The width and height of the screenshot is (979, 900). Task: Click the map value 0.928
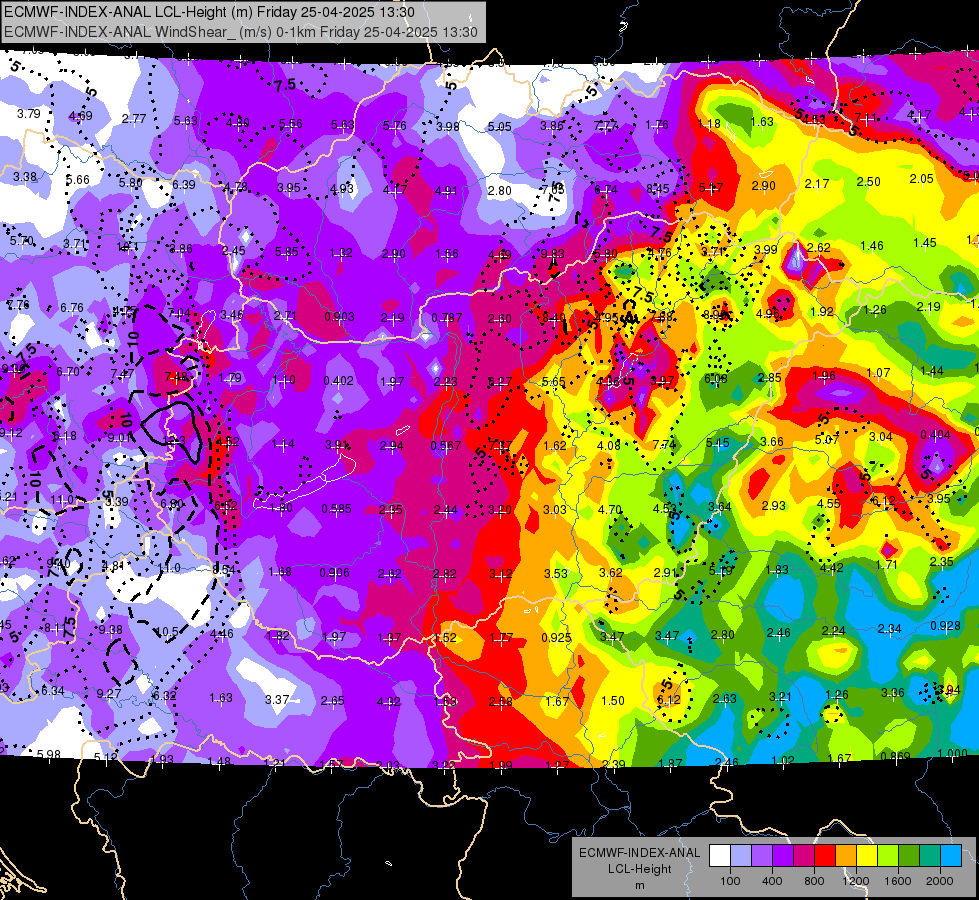click(945, 626)
